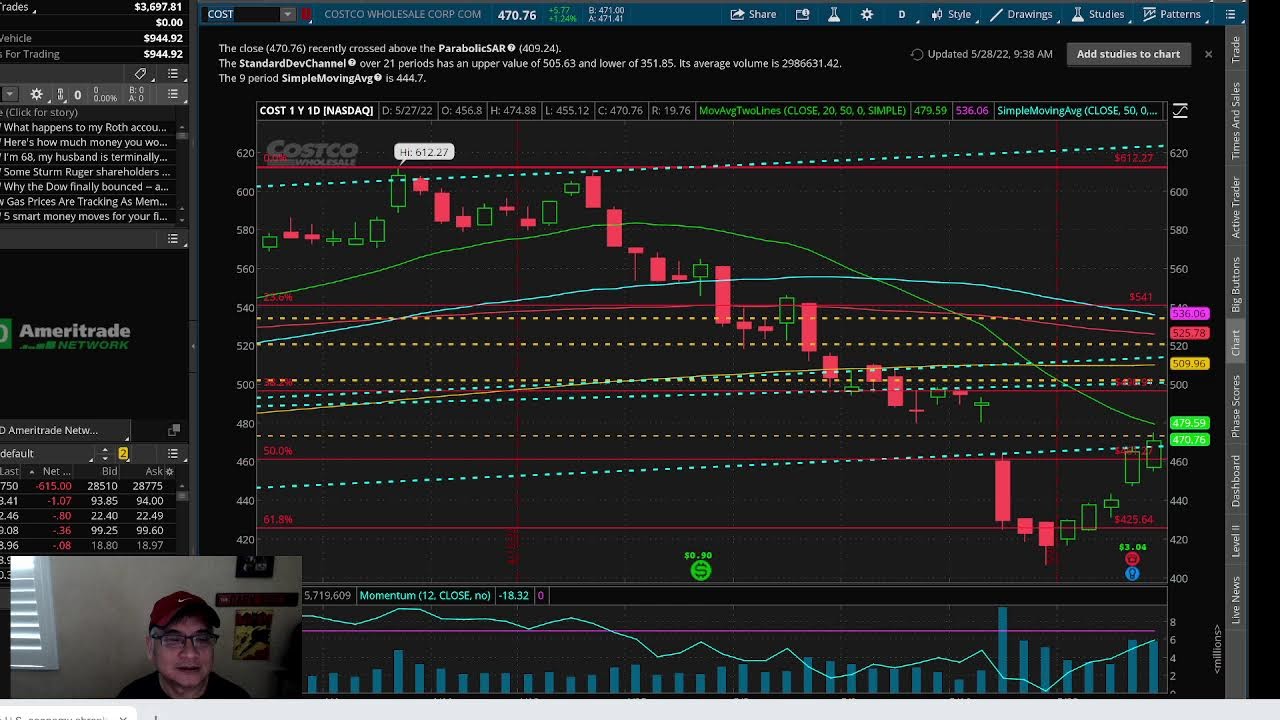The image size is (1280, 720).
Task: Click the red clipboard link color icon
Action: tap(306, 14)
